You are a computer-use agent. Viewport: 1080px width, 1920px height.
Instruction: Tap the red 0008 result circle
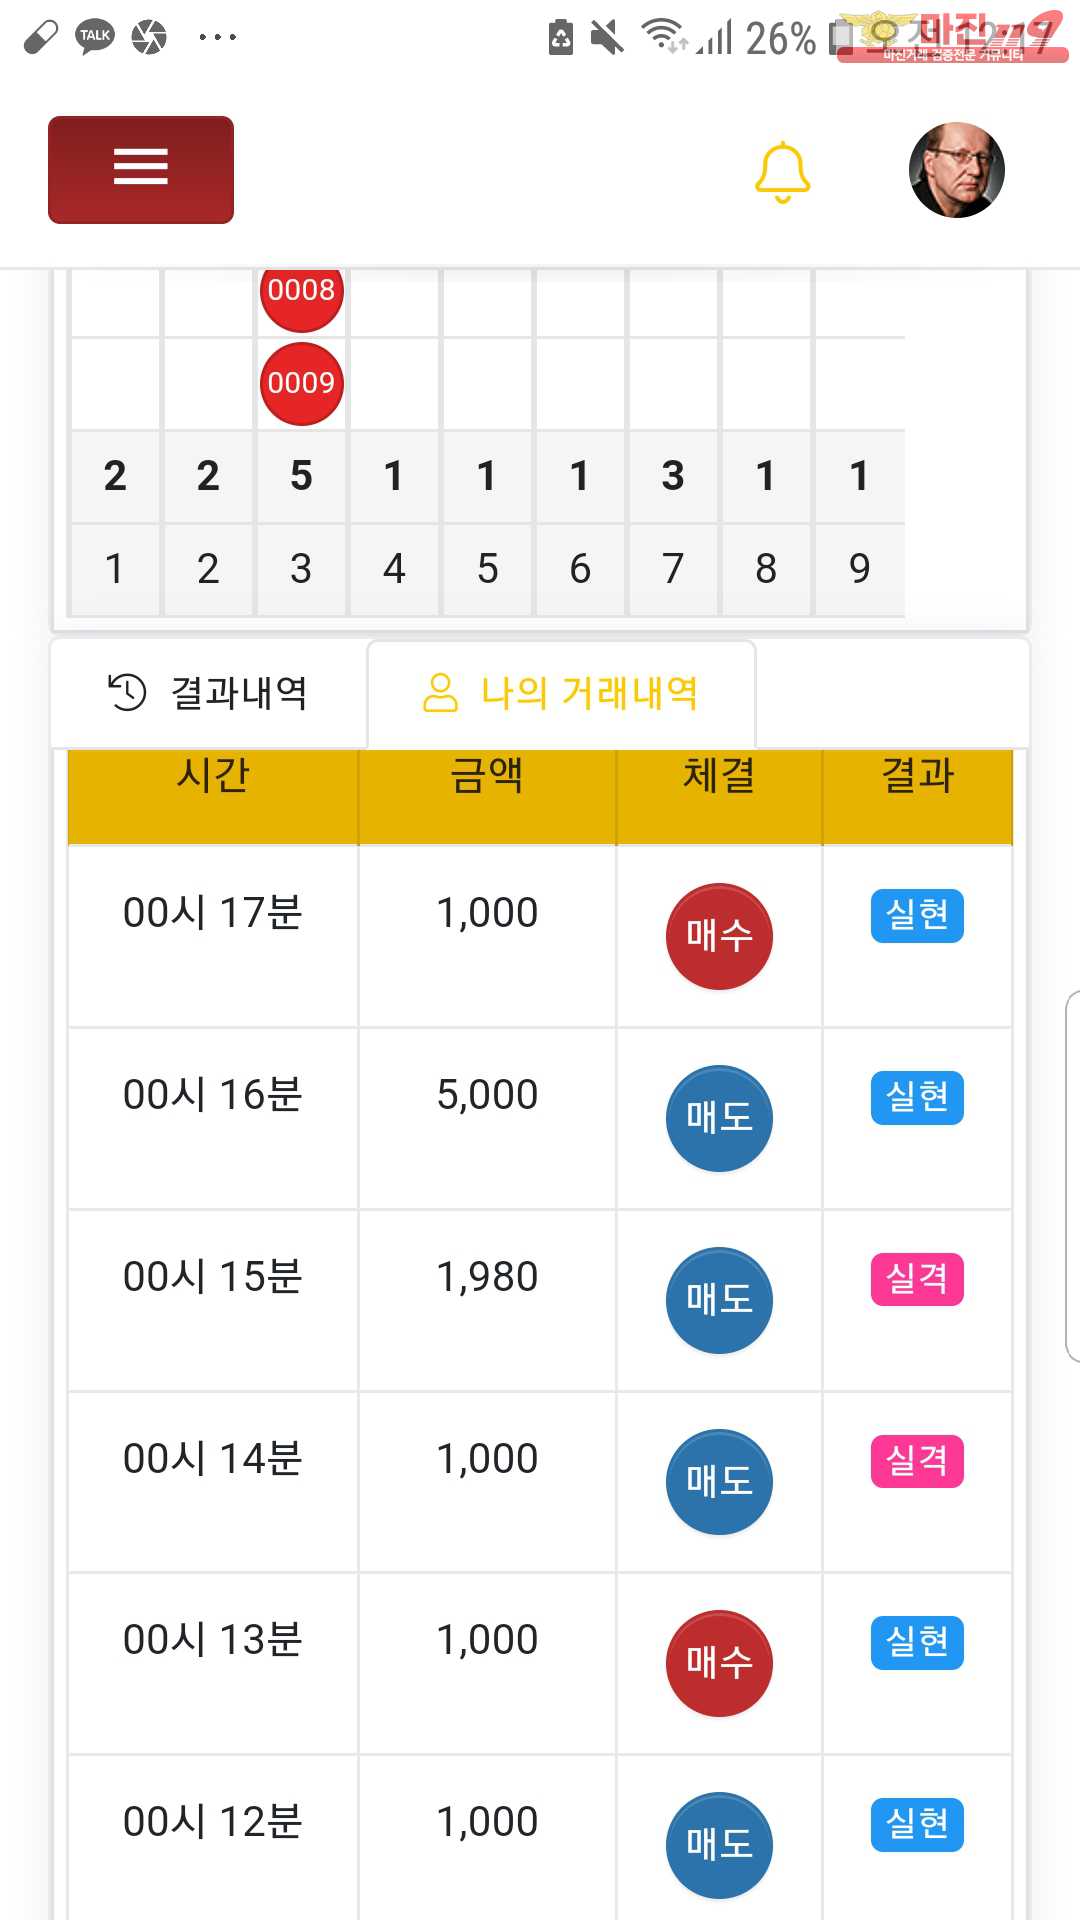point(301,291)
